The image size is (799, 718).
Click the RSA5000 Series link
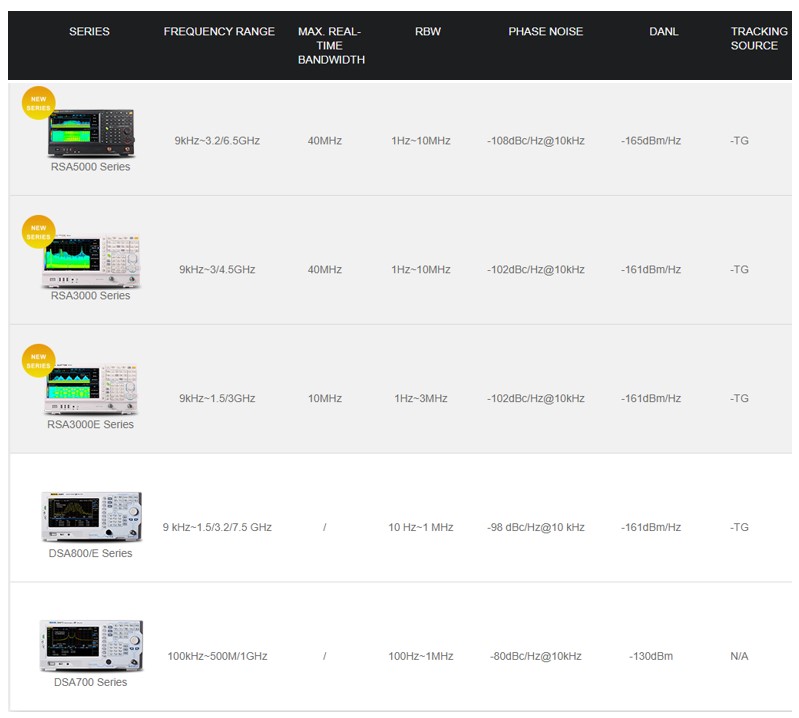(90, 167)
